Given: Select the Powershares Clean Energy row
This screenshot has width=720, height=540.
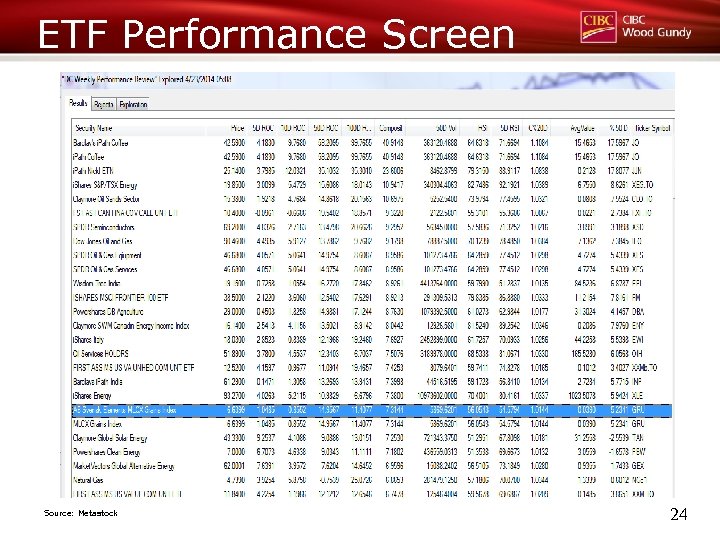Looking at the screenshot, I should point(372,452).
